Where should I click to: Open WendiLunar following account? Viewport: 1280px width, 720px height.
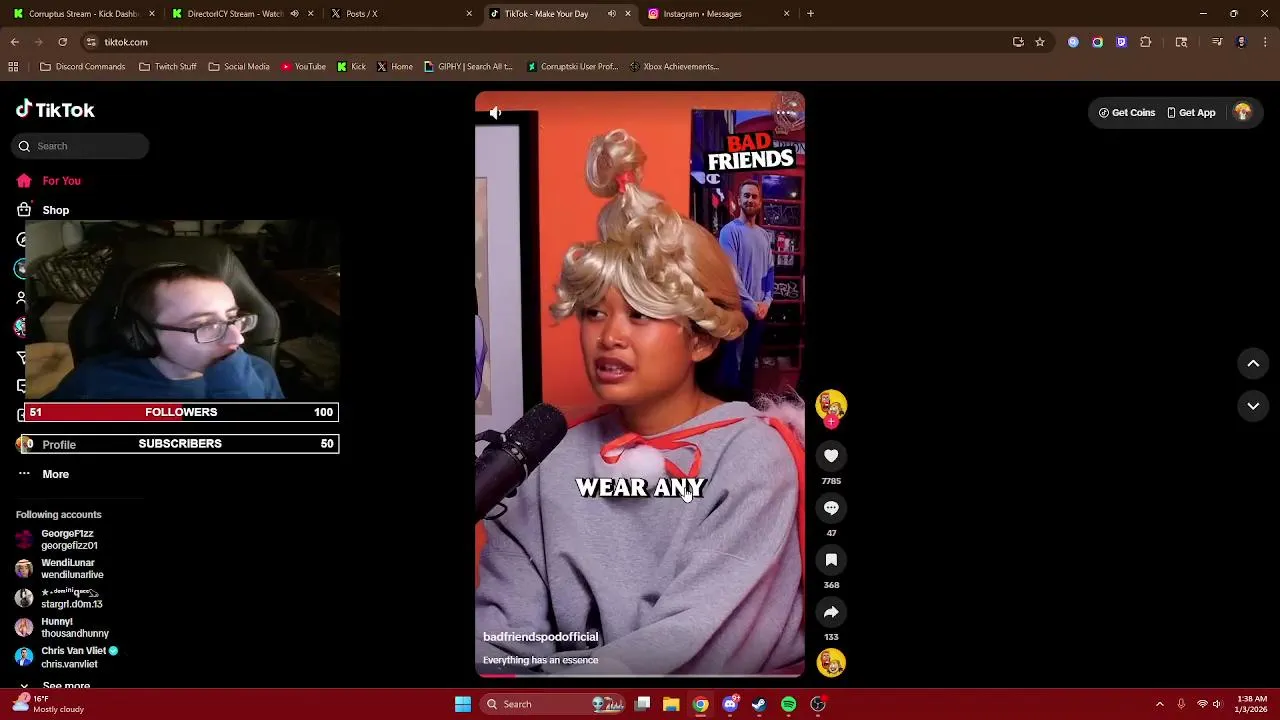pyautogui.click(x=60, y=569)
